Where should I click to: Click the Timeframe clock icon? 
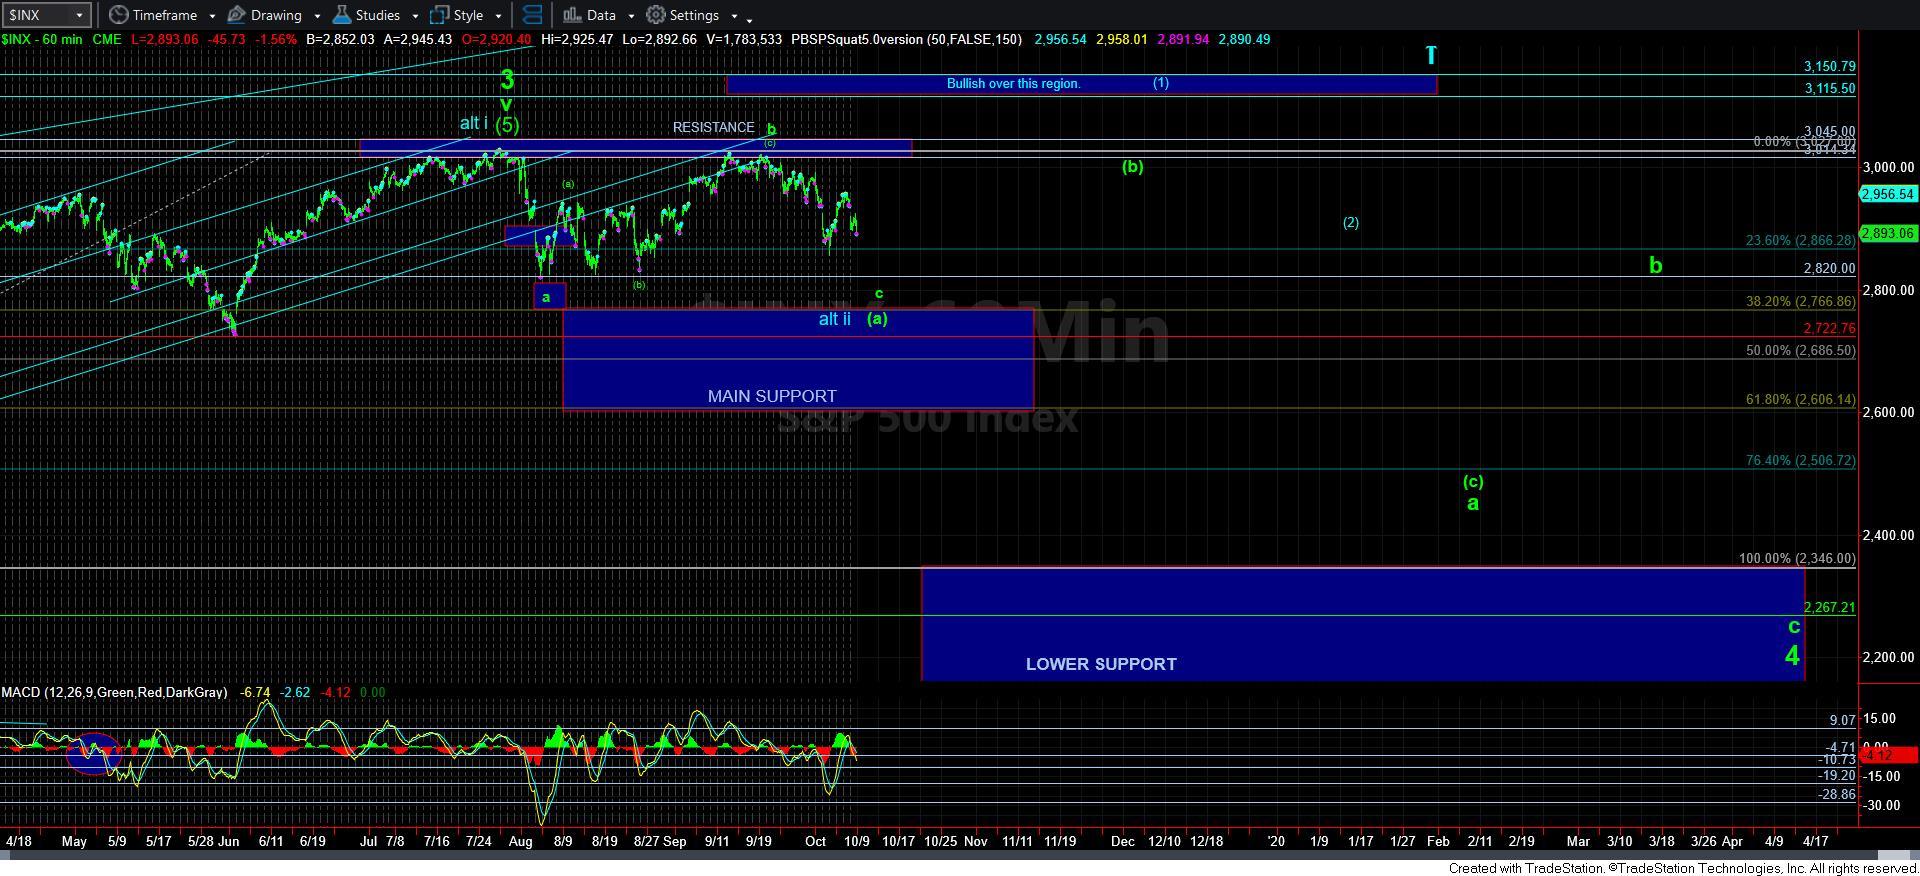(x=118, y=15)
